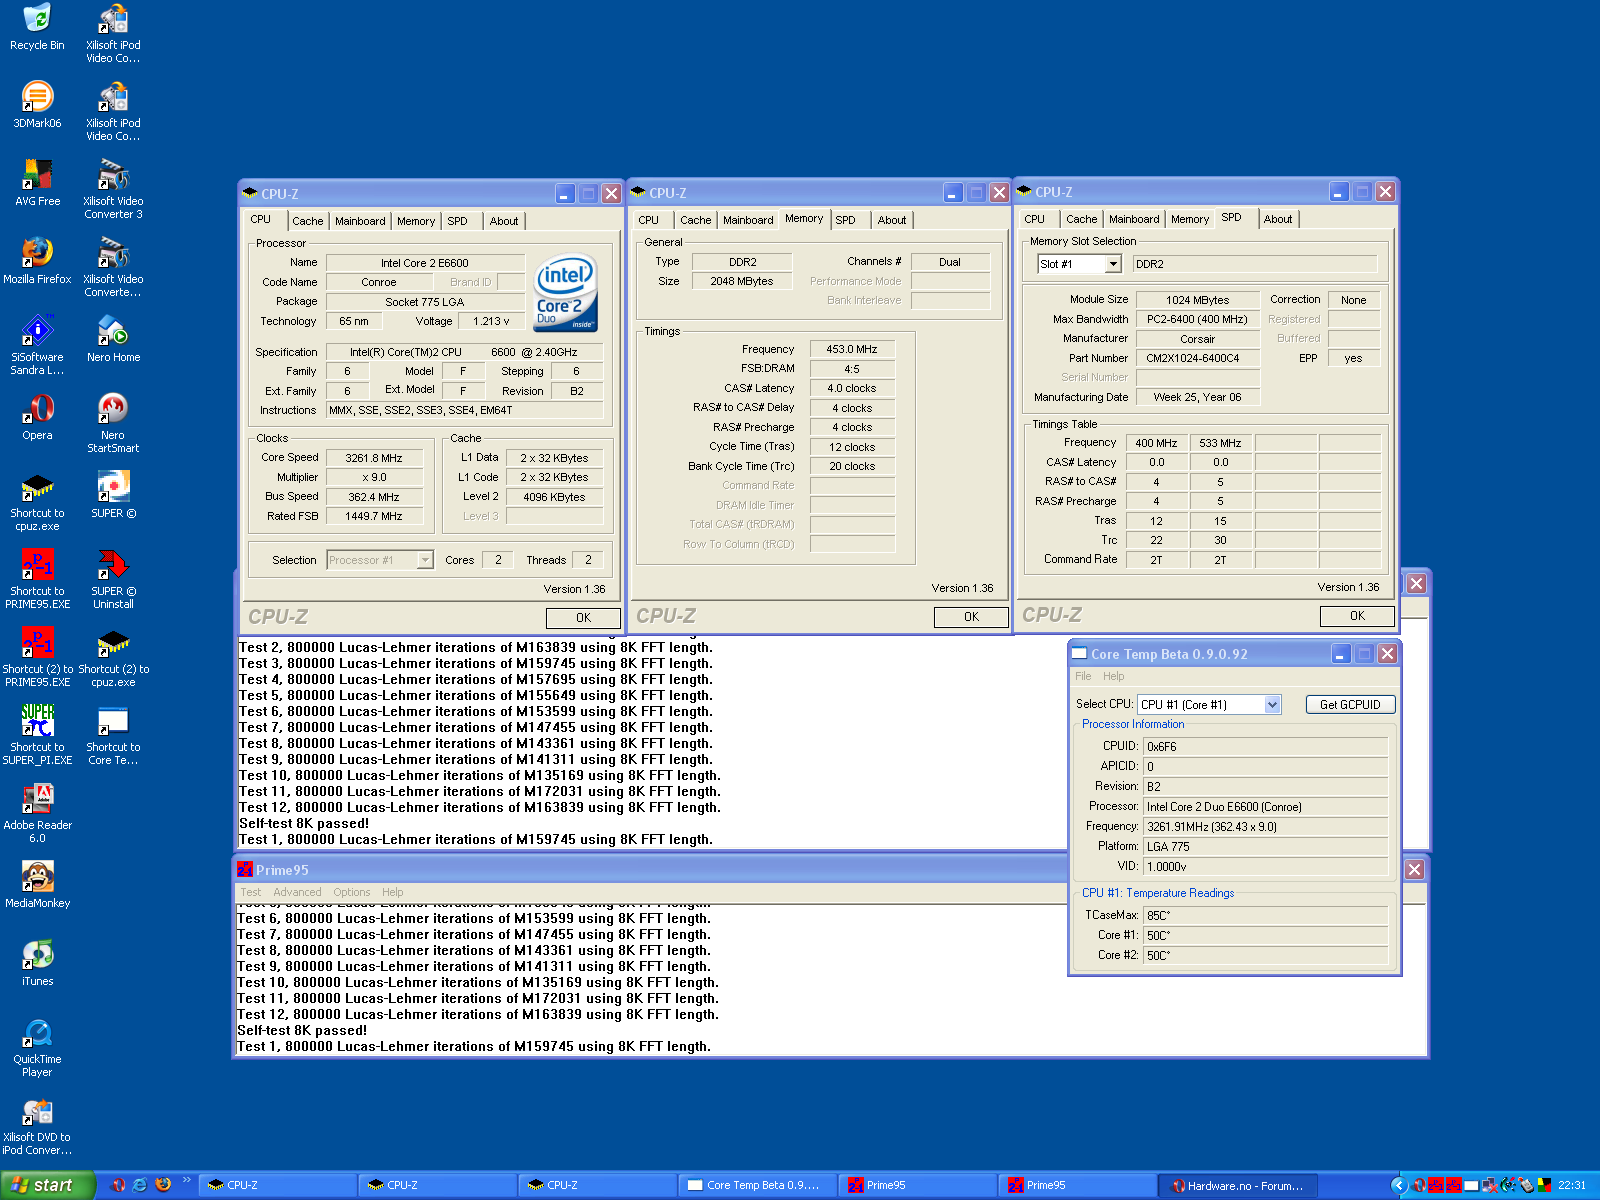Click OK in the first CPU-Z window
The image size is (1600, 1200).
[583, 618]
